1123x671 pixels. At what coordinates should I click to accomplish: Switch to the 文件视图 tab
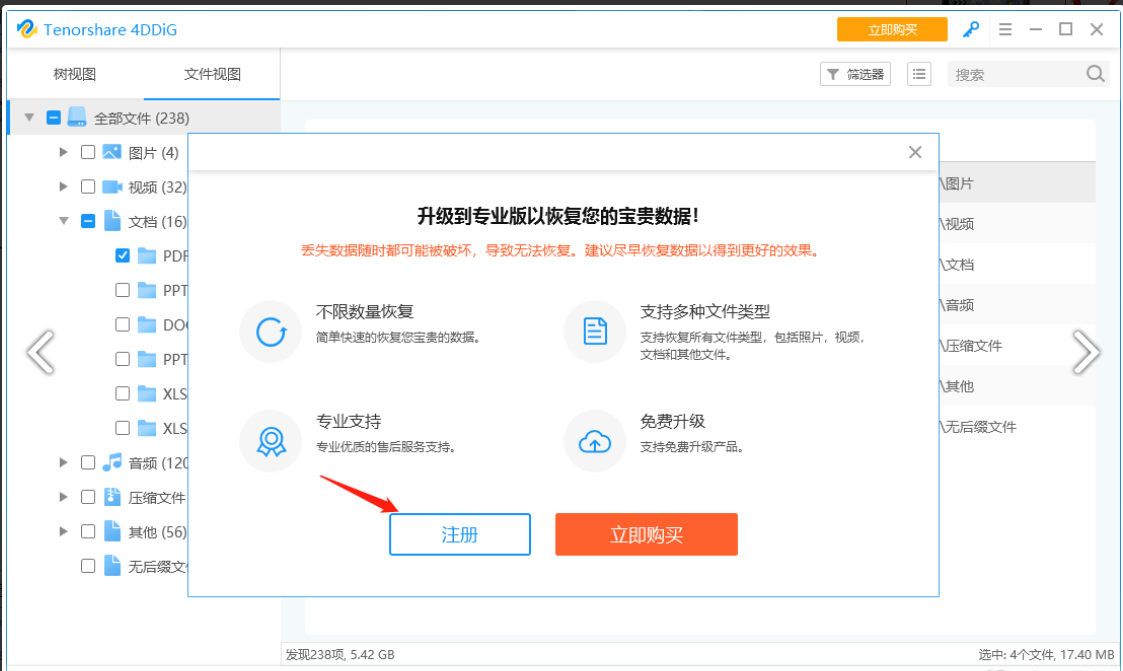point(212,74)
